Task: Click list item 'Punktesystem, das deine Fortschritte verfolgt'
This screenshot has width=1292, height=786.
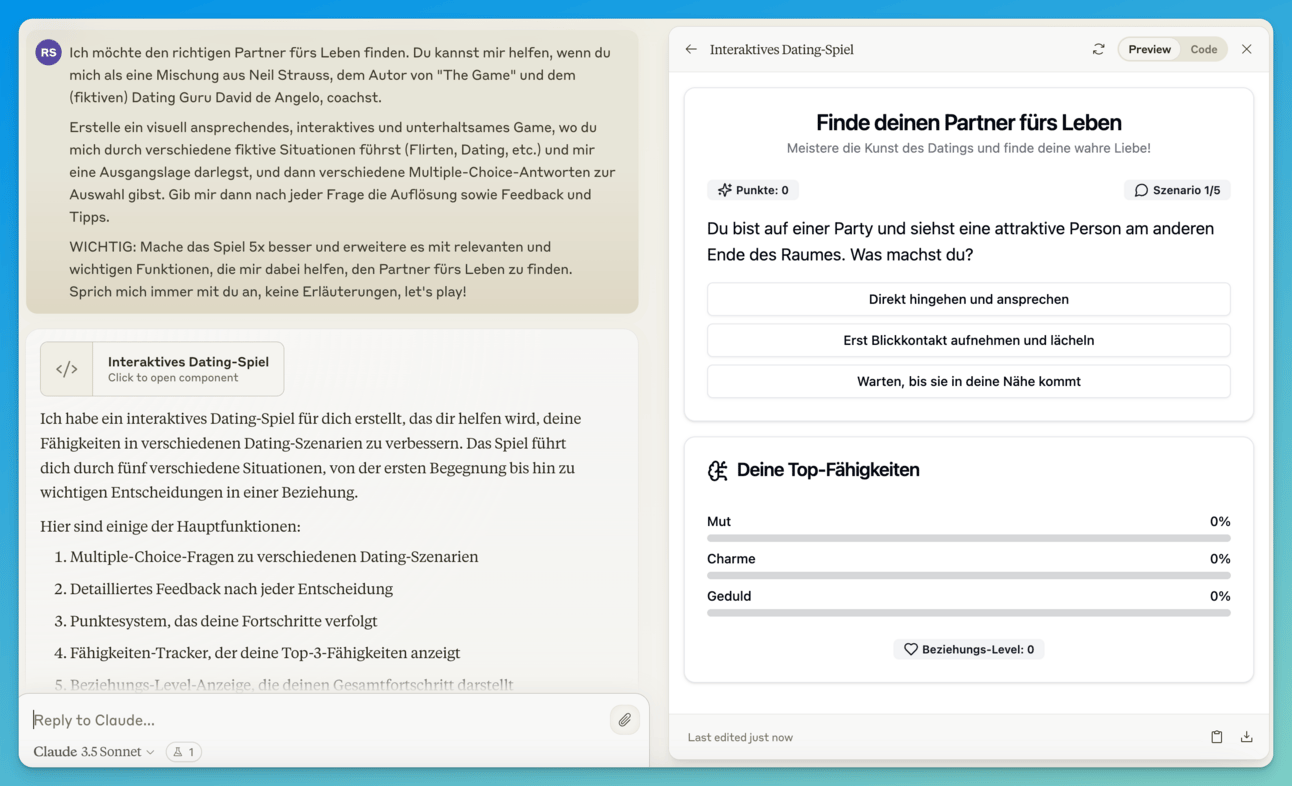Action: tap(223, 621)
